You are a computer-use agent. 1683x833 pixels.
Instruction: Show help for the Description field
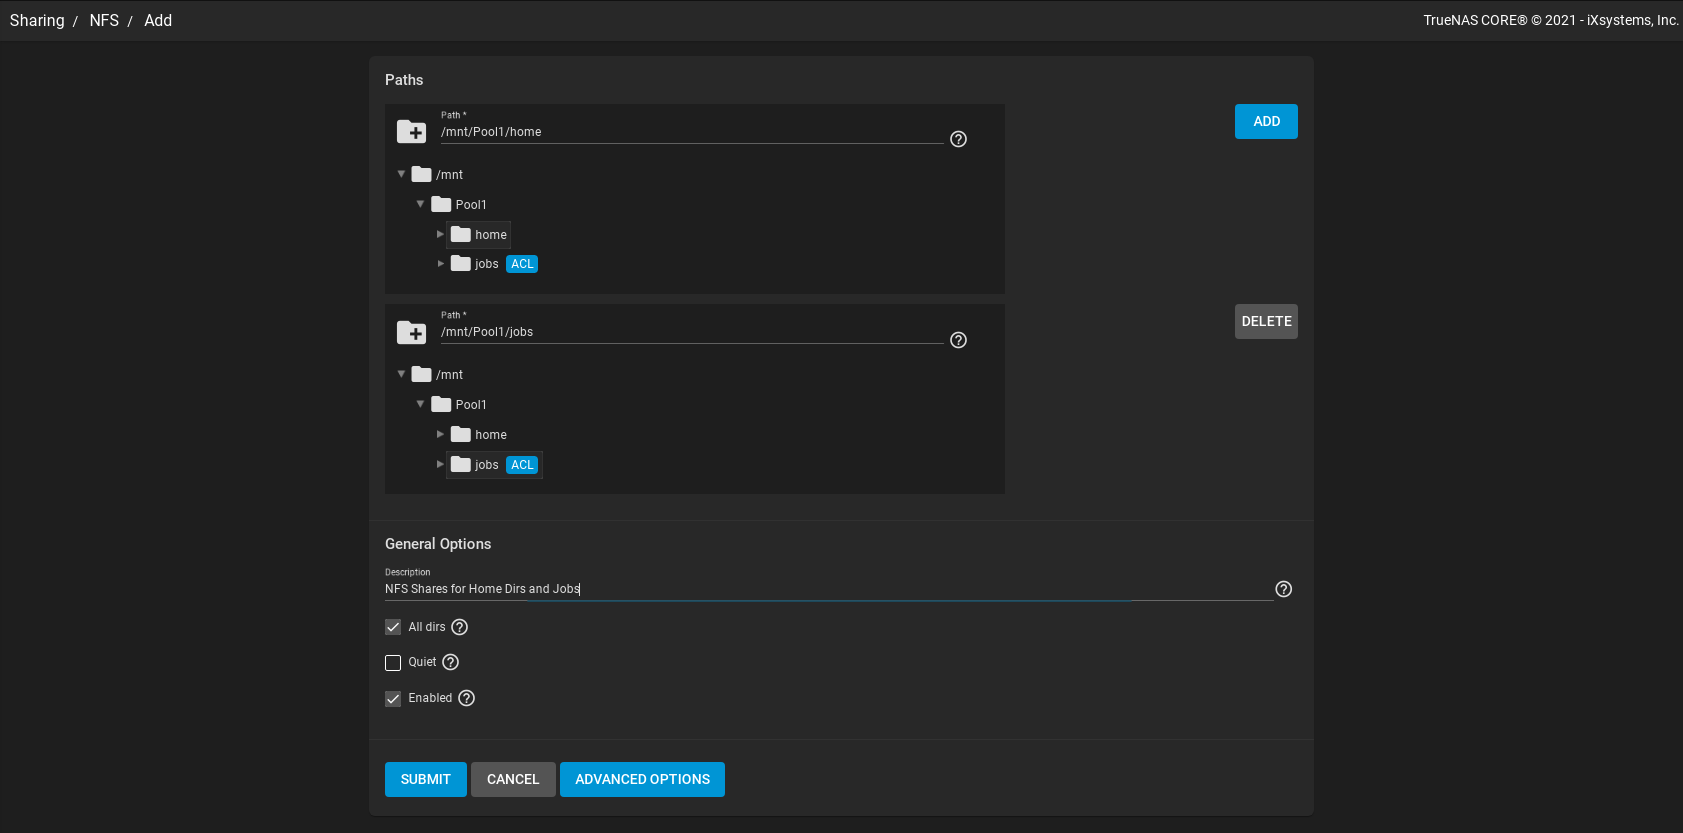[x=1284, y=589]
